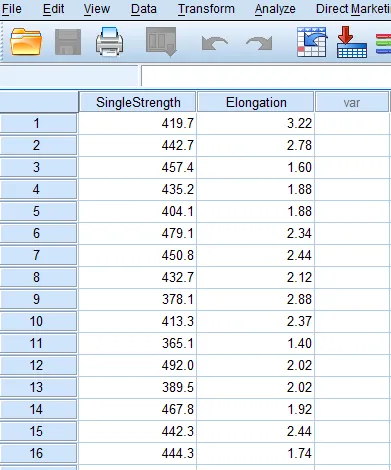Screen dimensions: 391x470
Task: Click Elongation cell in row 15
Action: (256, 431)
